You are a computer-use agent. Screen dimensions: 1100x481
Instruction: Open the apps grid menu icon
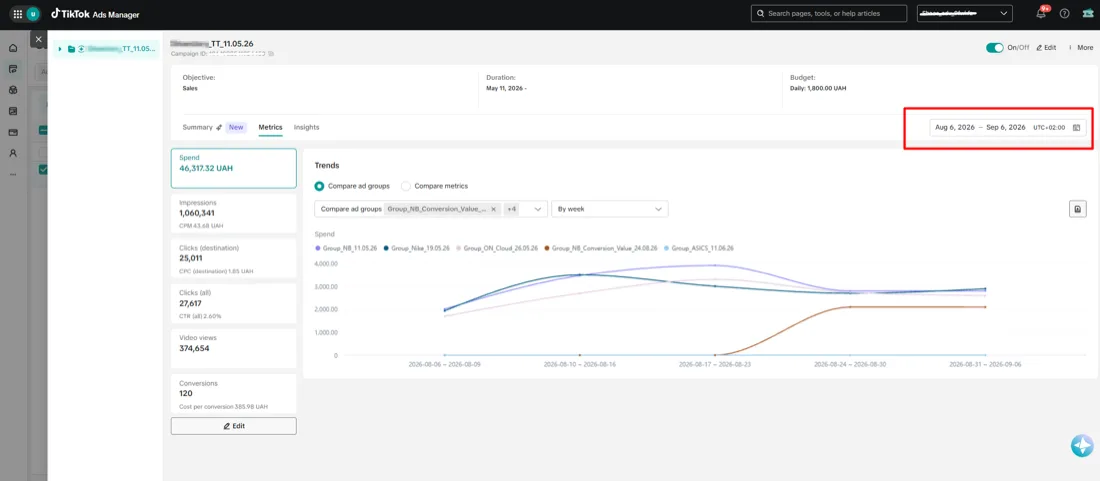(x=18, y=14)
